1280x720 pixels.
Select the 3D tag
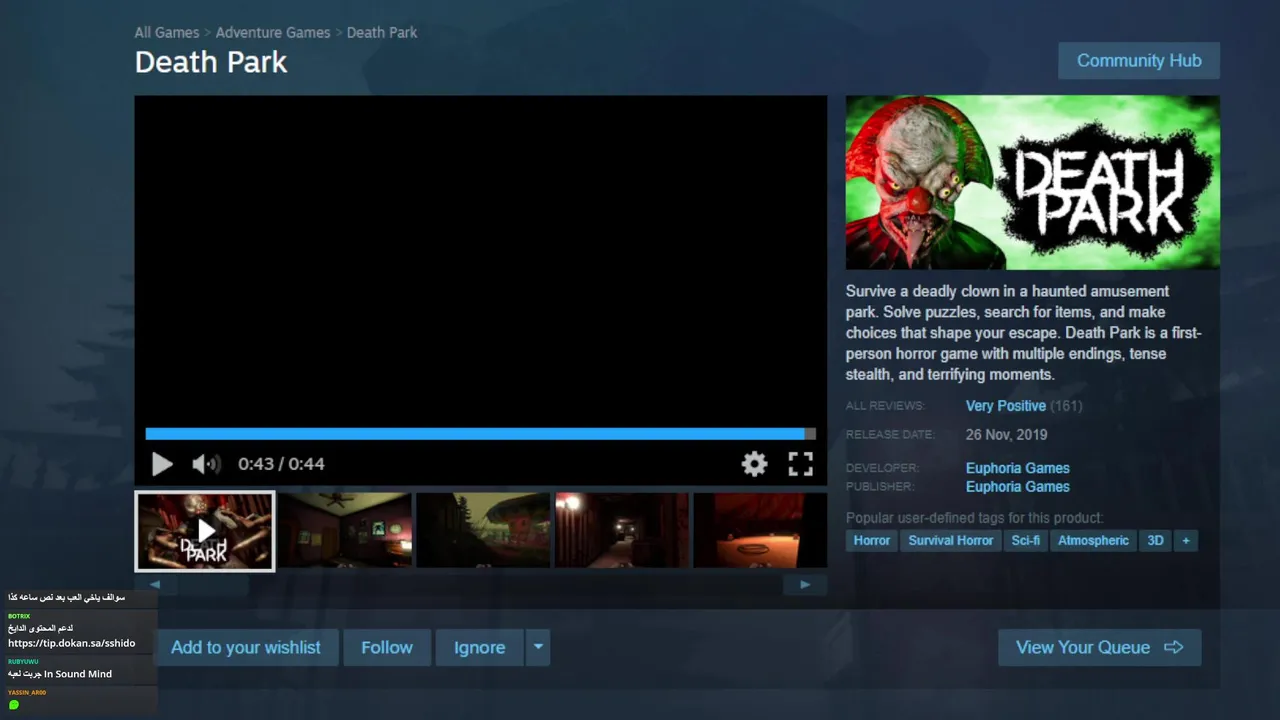coord(1155,540)
